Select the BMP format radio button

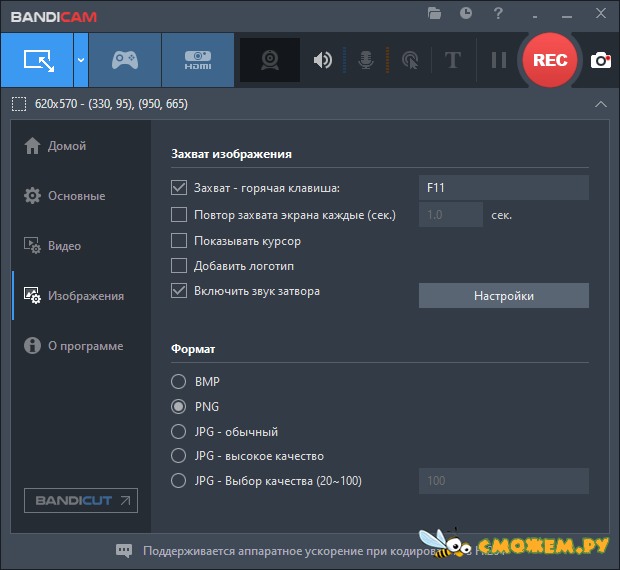coord(179,381)
